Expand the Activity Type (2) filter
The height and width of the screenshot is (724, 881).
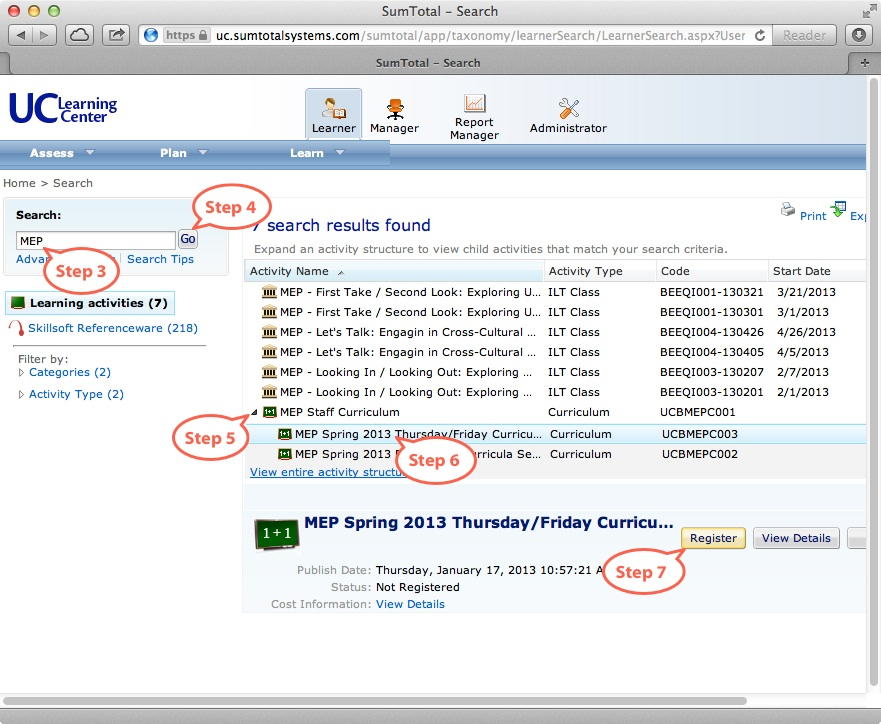[x=22, y=395]
